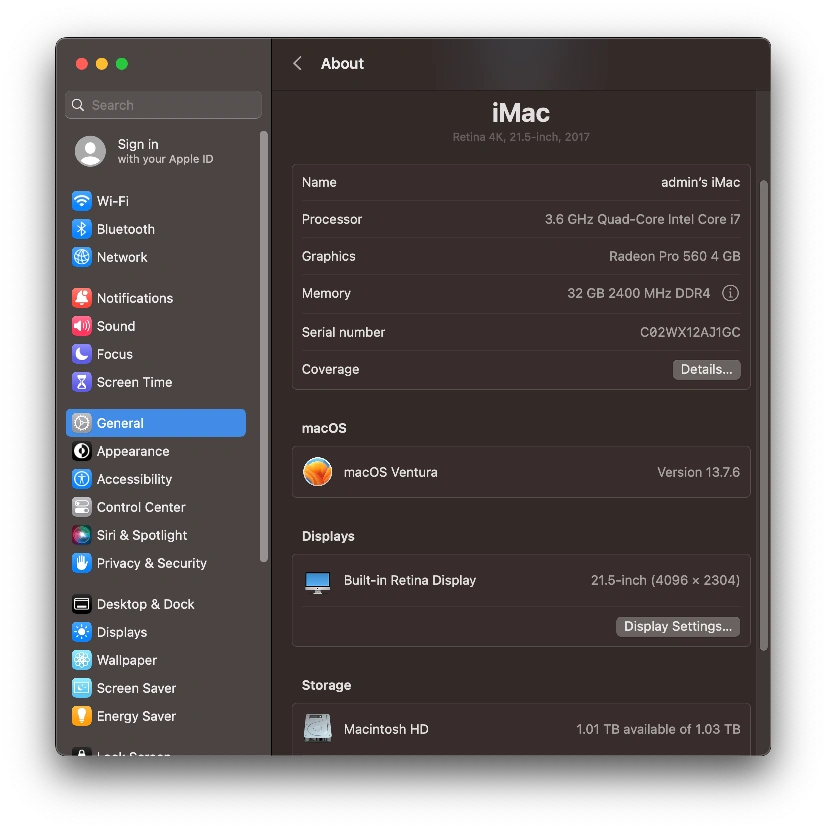The image size is (827, 830).
Task: Click the Macintosh HD storage row
Action: (x=520, y=729)
